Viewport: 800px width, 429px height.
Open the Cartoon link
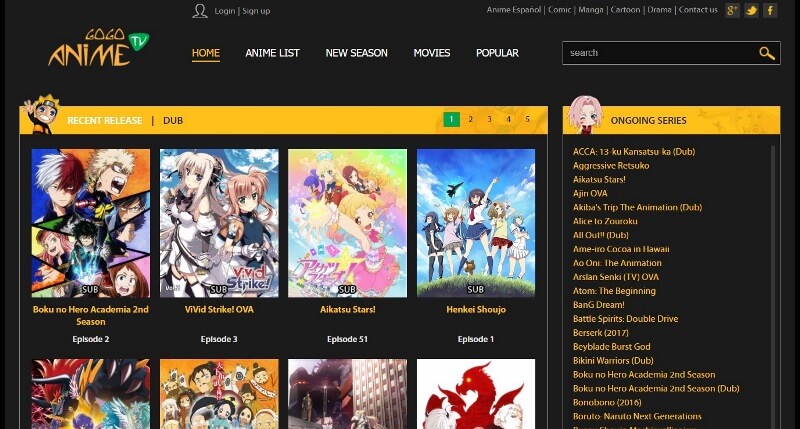click(625, 10)
